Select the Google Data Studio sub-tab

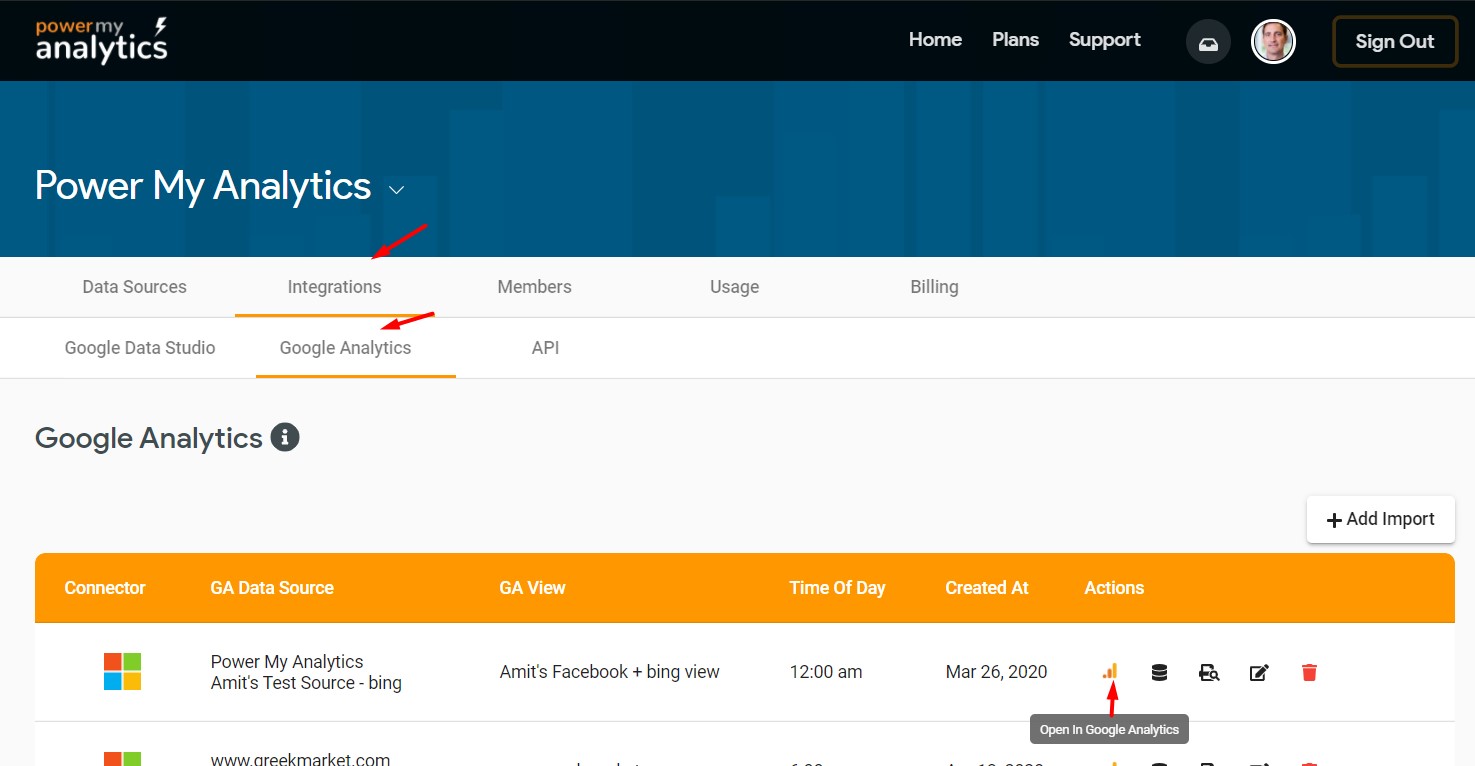point(140,348)
